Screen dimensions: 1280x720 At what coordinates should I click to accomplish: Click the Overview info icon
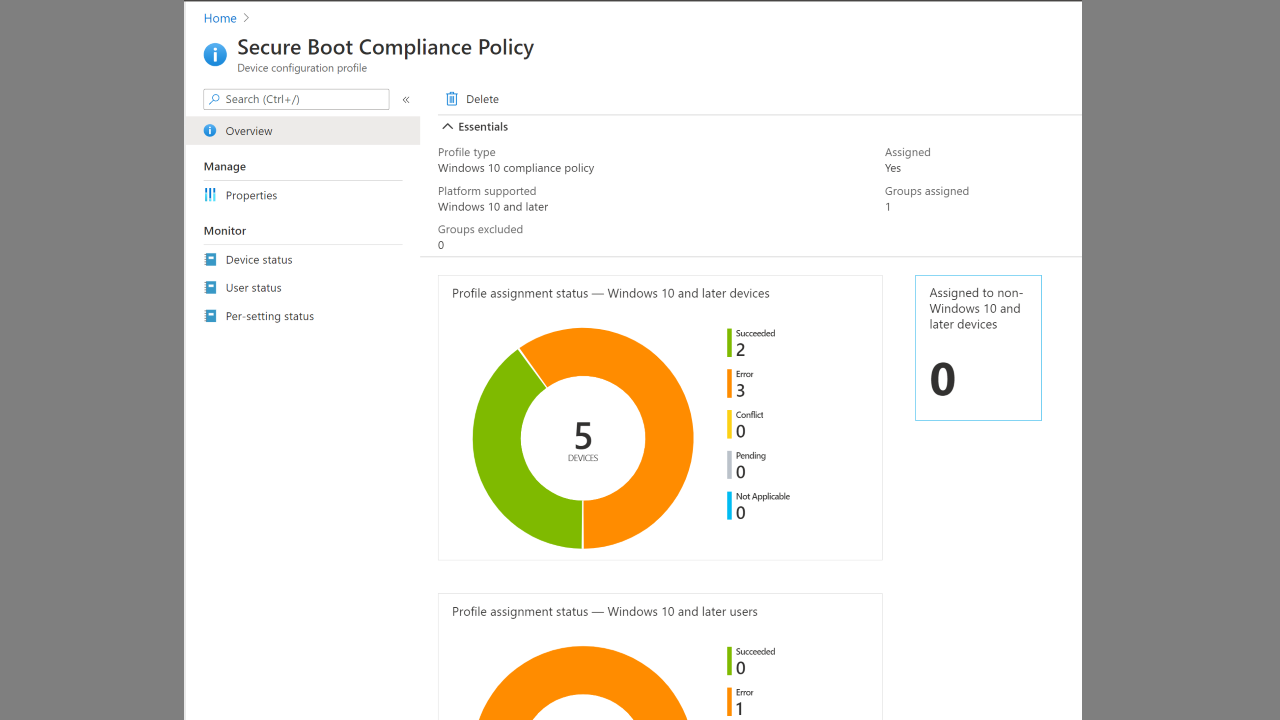210,131
